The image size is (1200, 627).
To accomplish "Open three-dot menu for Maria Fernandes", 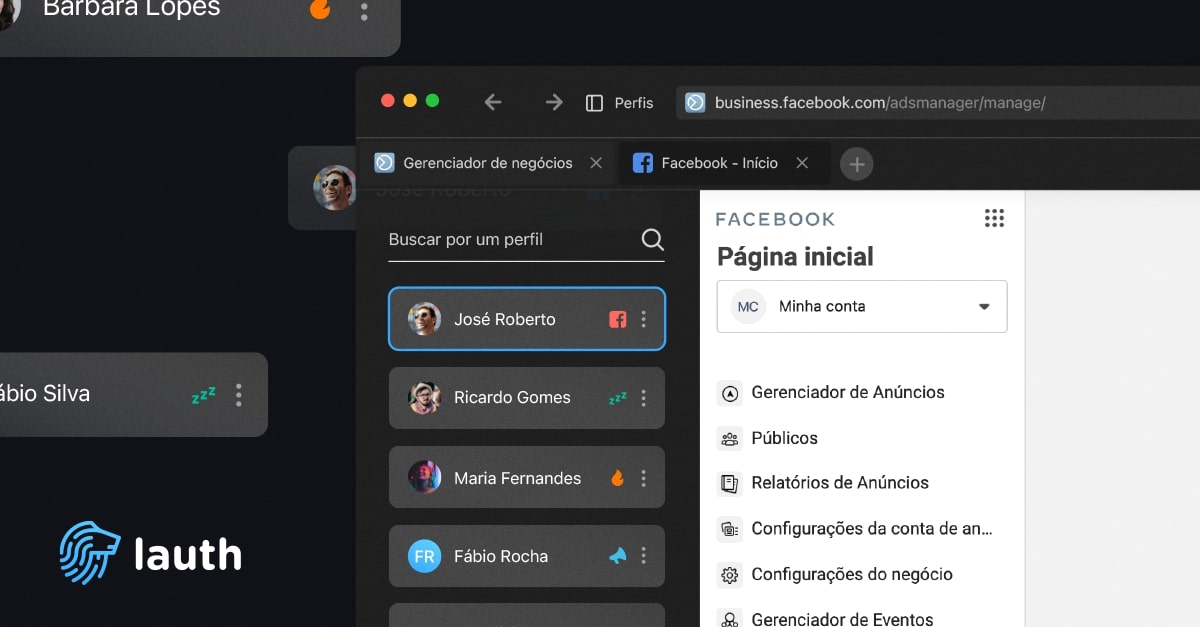I will 644,478.
